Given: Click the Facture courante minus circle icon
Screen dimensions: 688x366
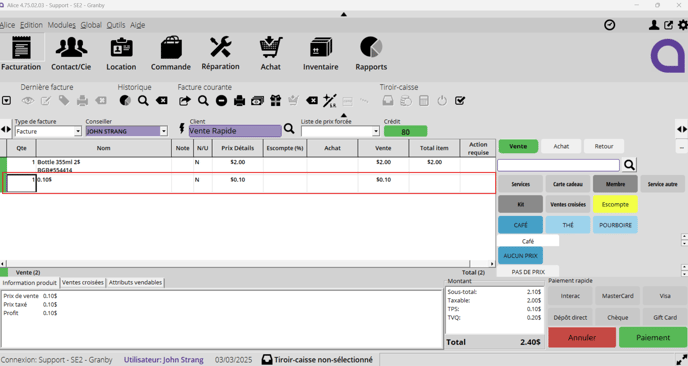Looking at the screenshot, I should click(221, 101).
